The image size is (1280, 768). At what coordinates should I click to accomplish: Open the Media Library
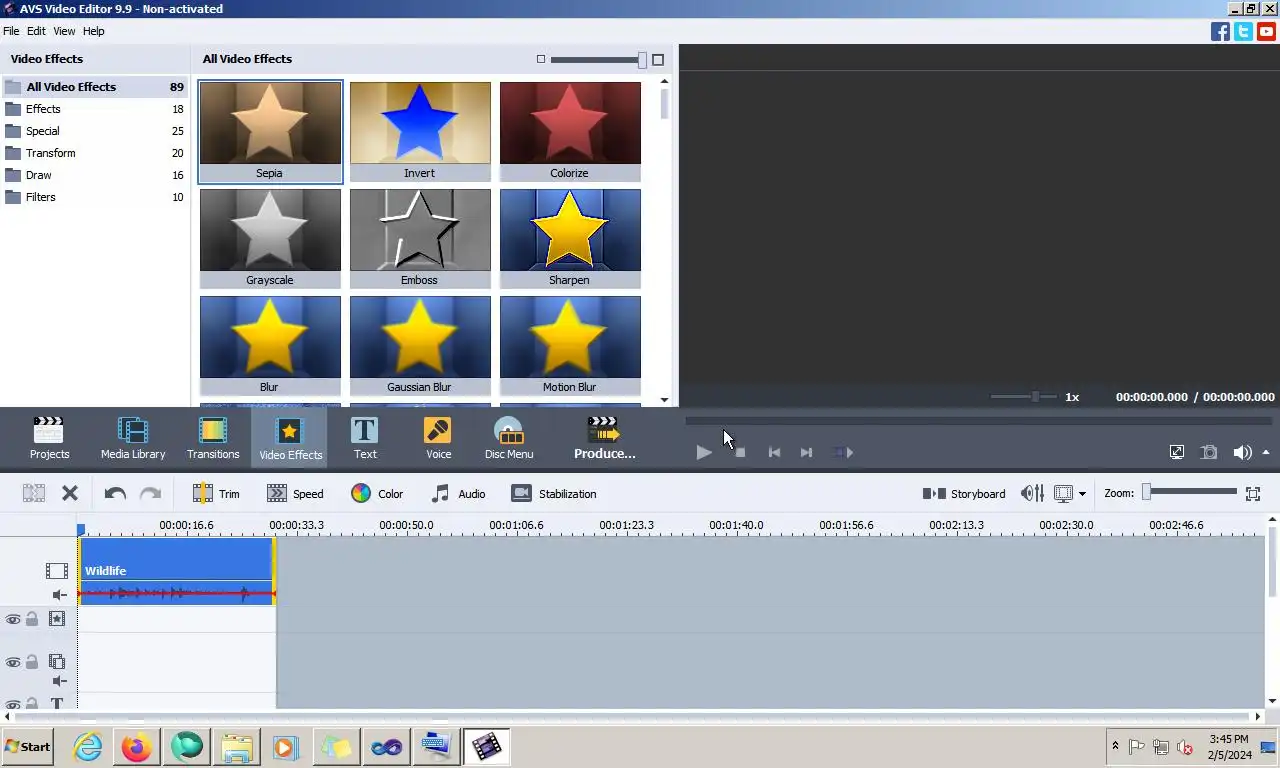133,439
